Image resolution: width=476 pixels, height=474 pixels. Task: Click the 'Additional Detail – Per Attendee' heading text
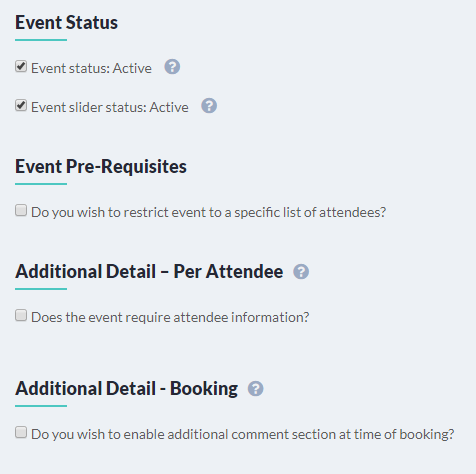(149, 271)
